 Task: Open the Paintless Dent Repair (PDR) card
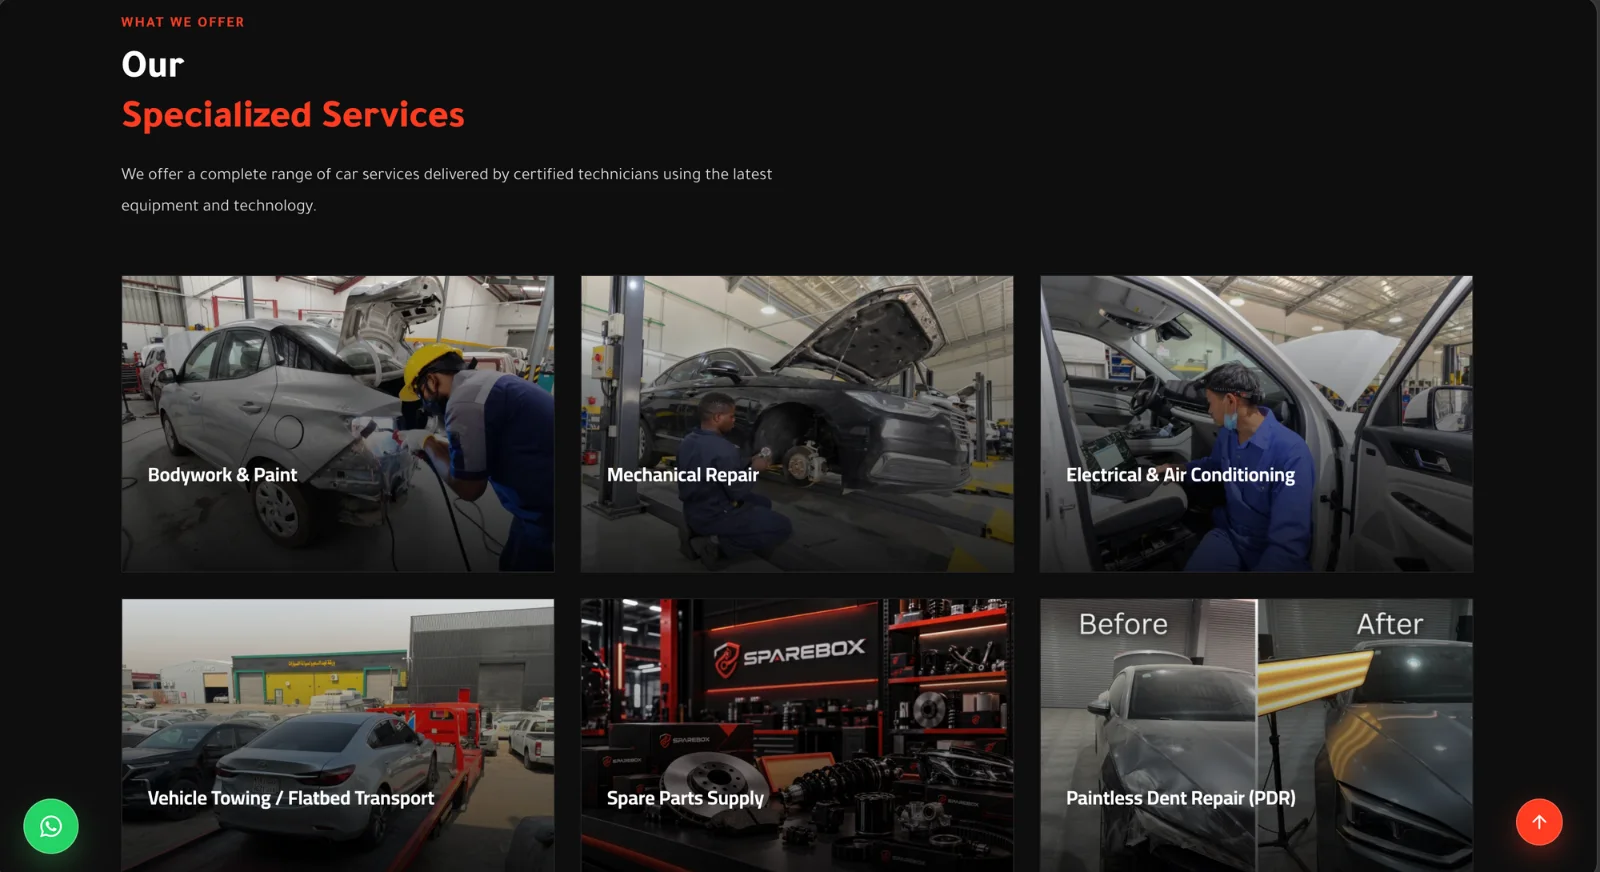coord(1256,735)
